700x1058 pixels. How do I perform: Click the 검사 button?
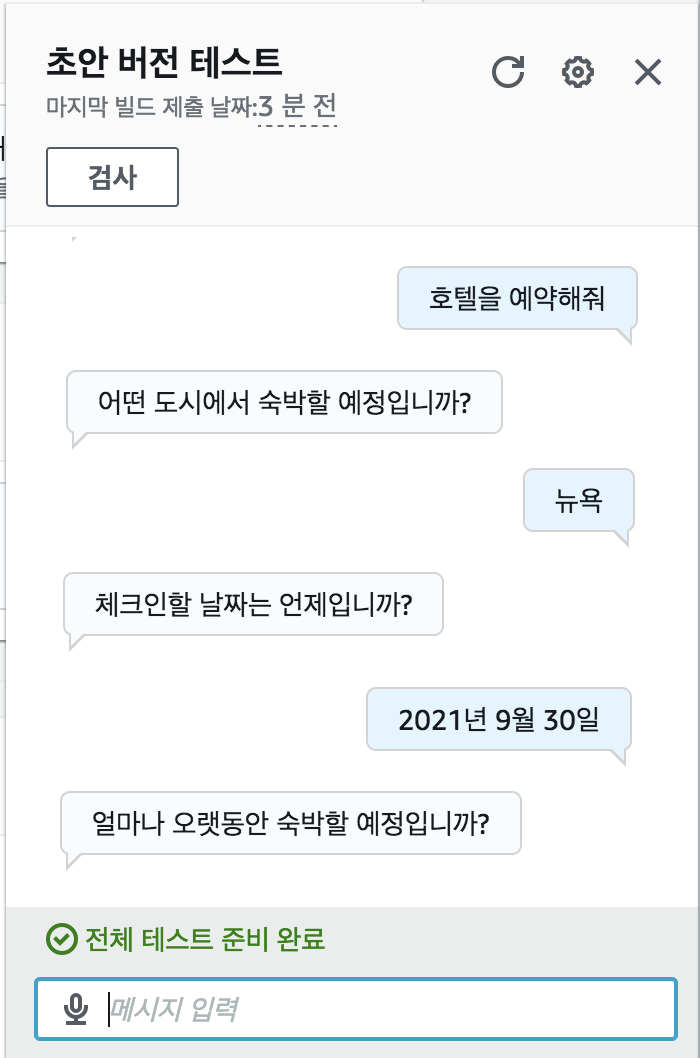click(112, 177)
